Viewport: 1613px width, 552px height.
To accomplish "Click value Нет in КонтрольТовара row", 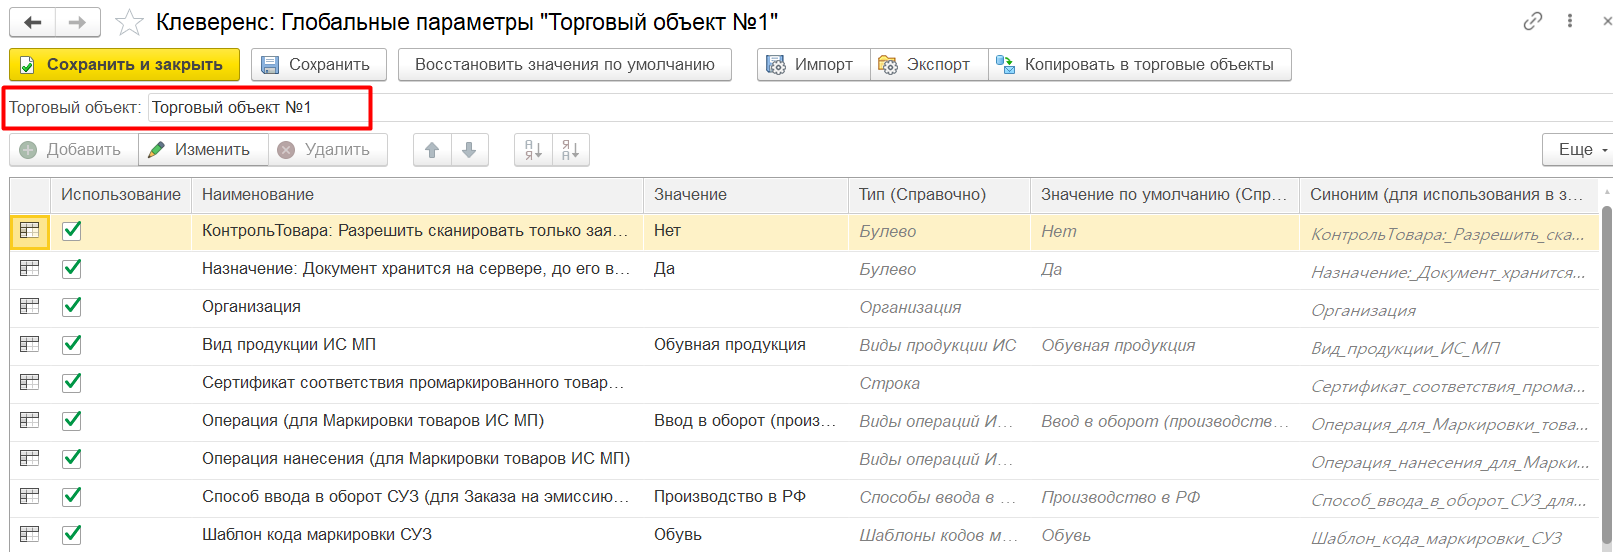I will (x=667, y=230).
